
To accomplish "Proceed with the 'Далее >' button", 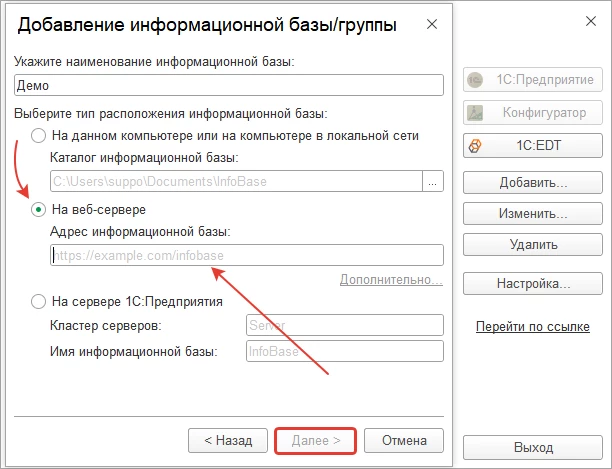I will pos(316,441).
